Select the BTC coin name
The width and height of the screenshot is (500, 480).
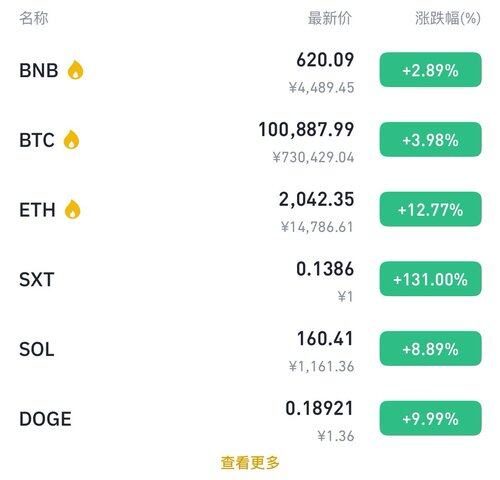[x=37, y=140]
